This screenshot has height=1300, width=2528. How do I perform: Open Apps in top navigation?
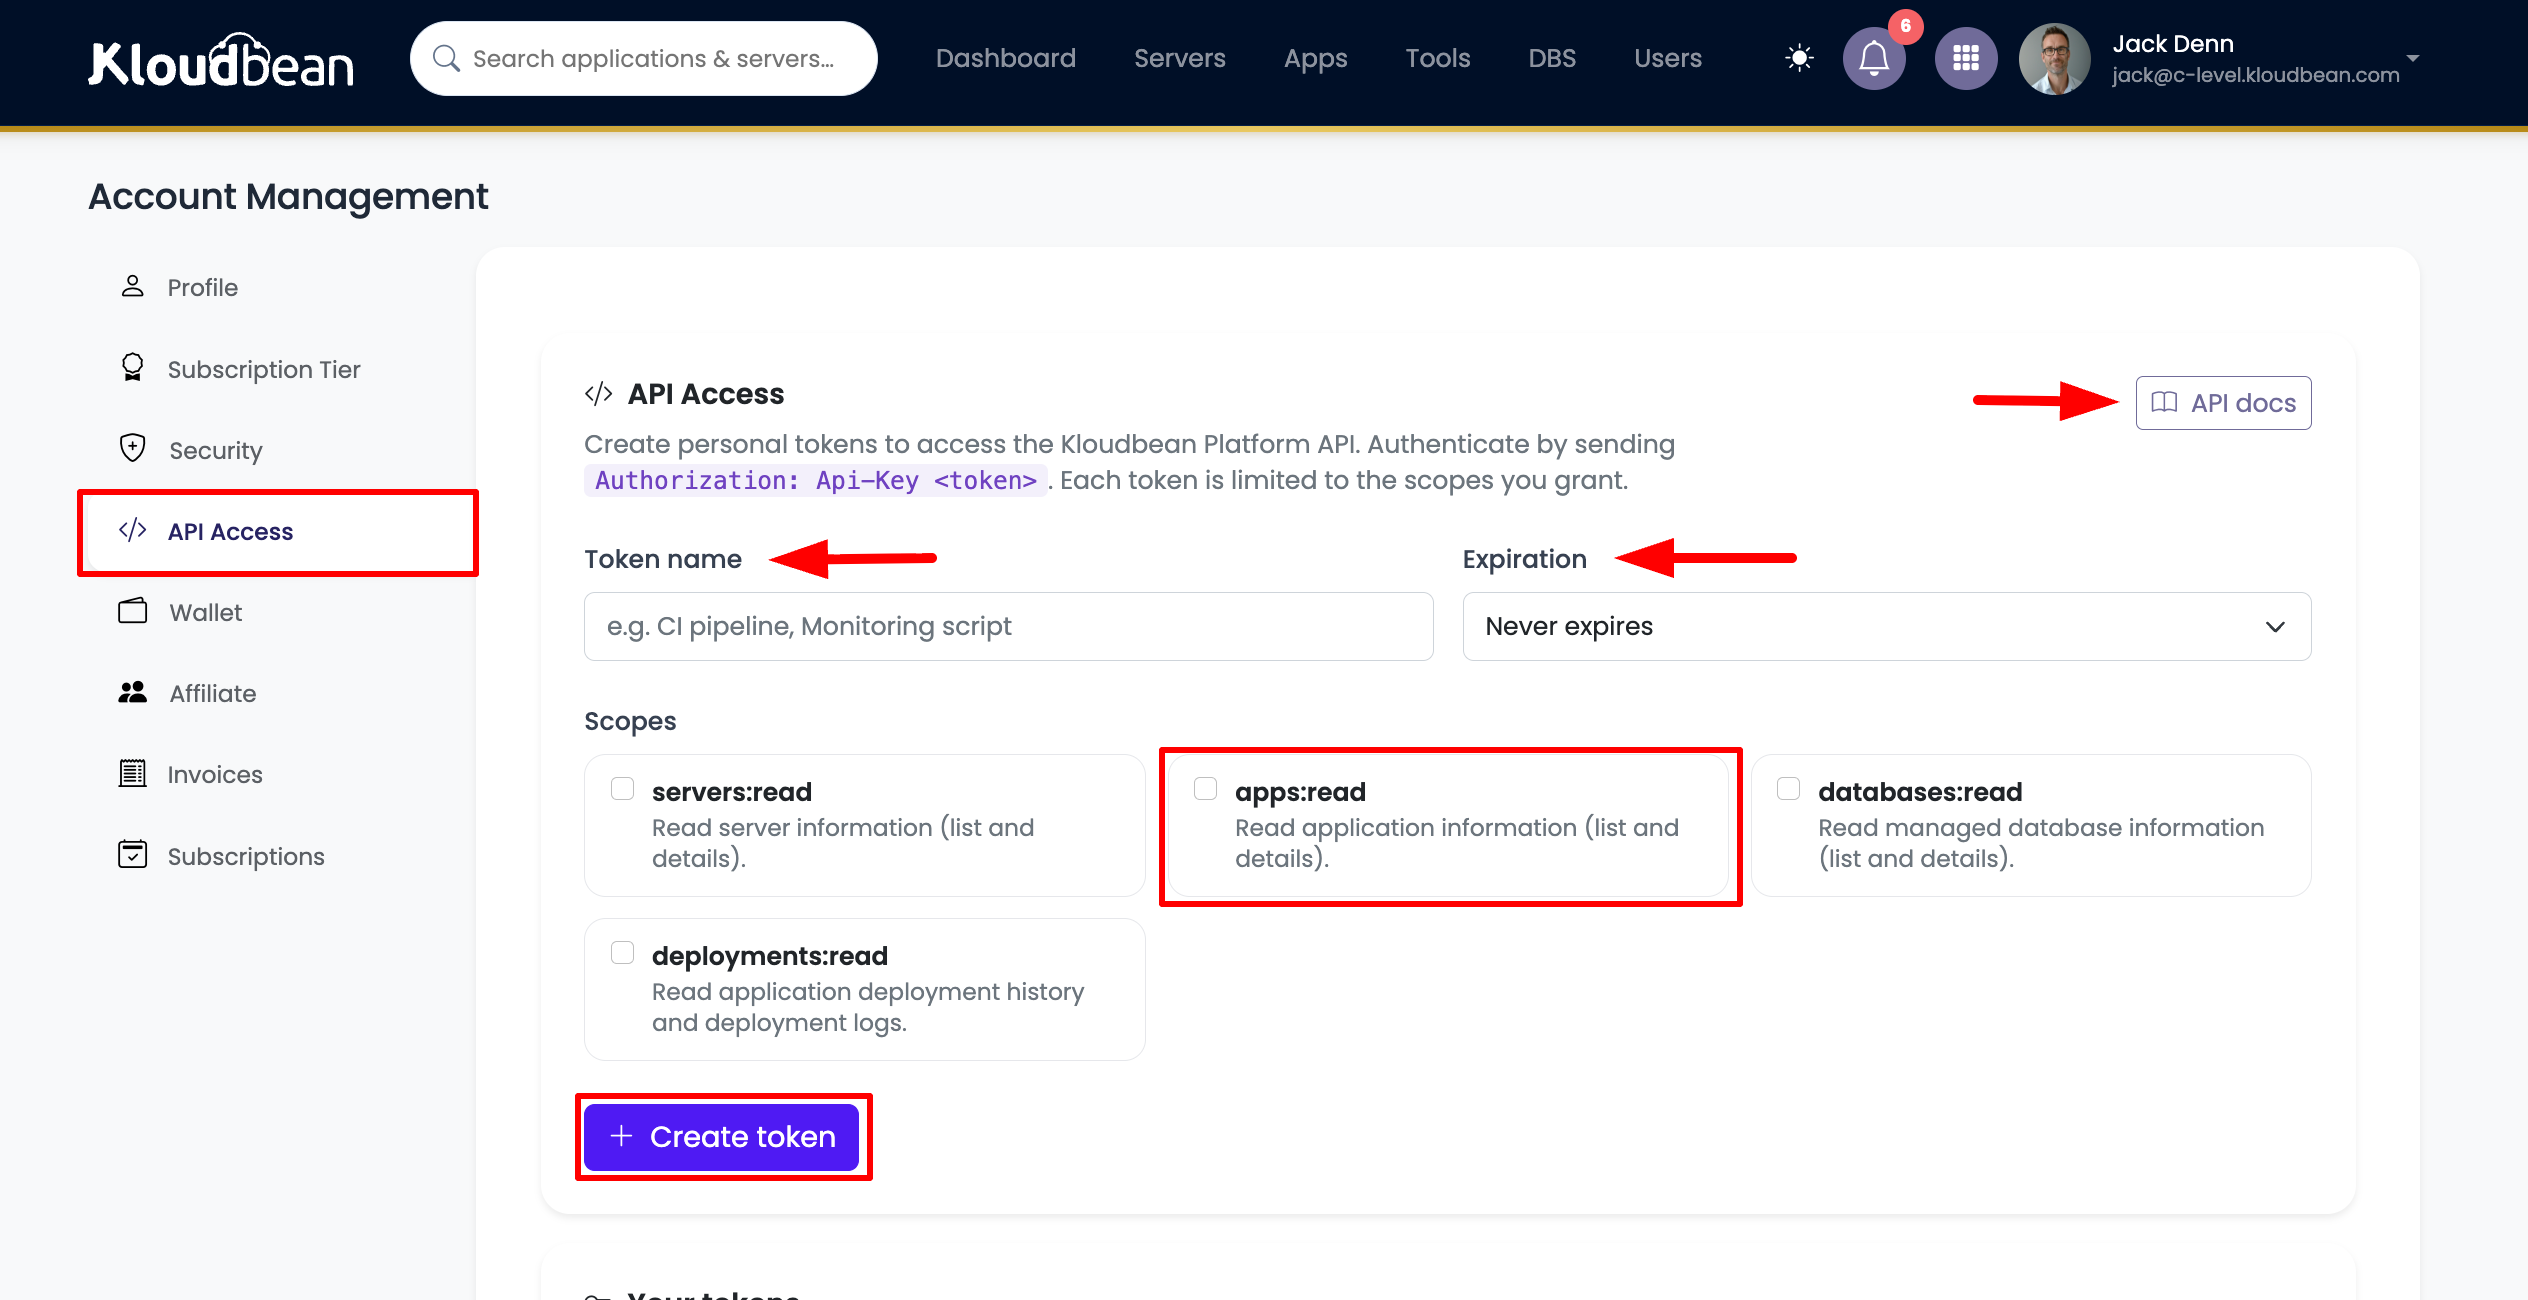[1315, 58]
